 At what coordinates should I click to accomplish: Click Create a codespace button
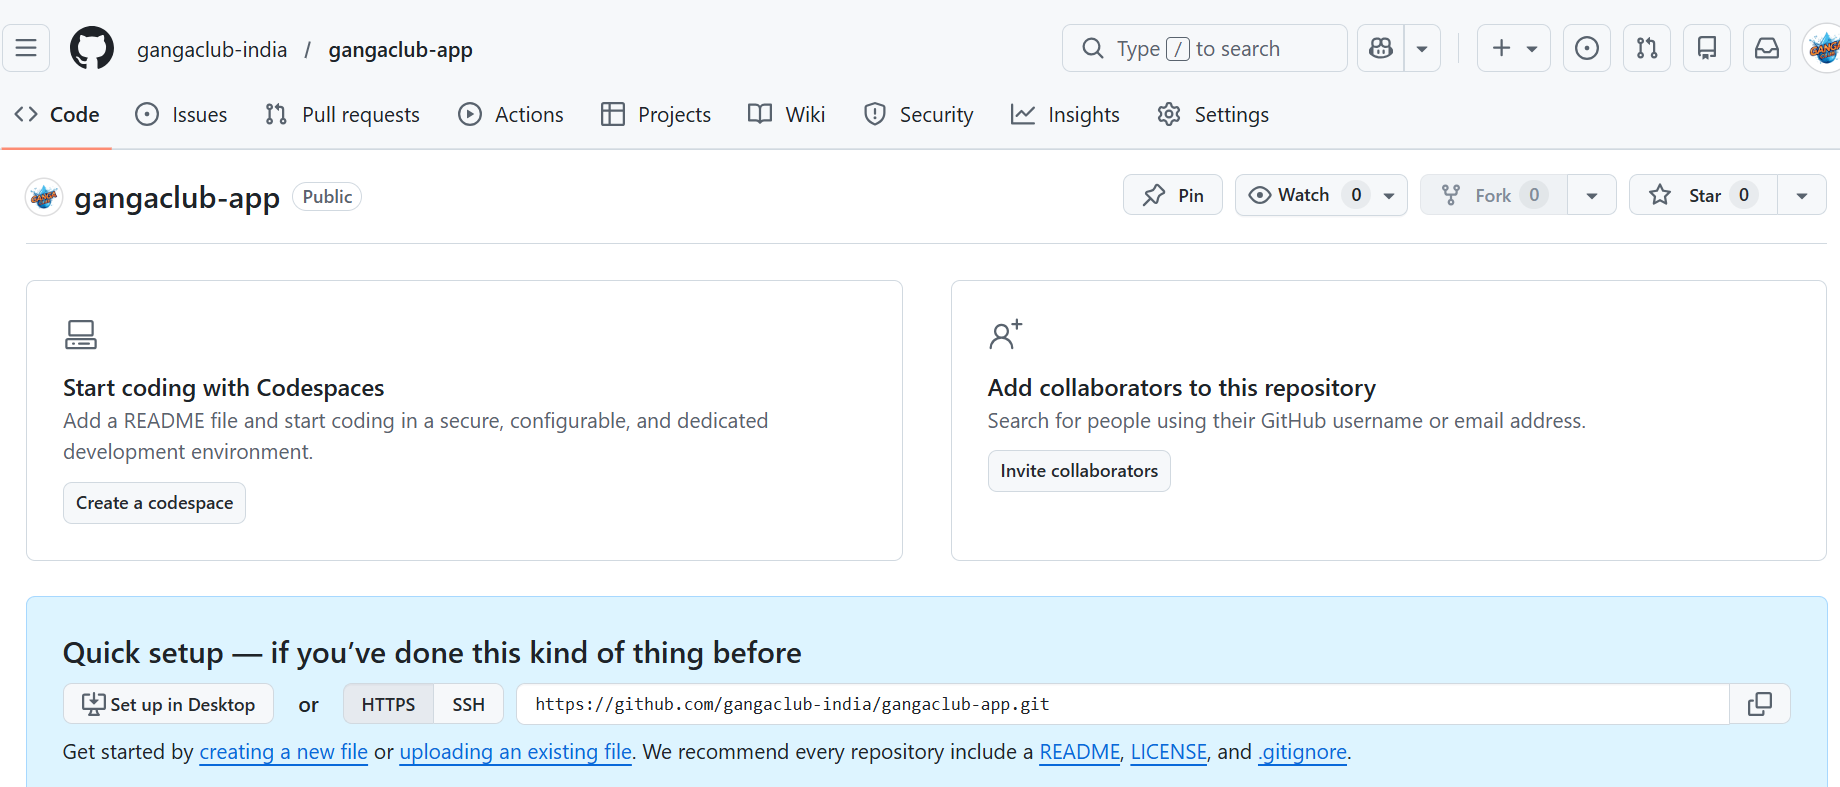154,503
